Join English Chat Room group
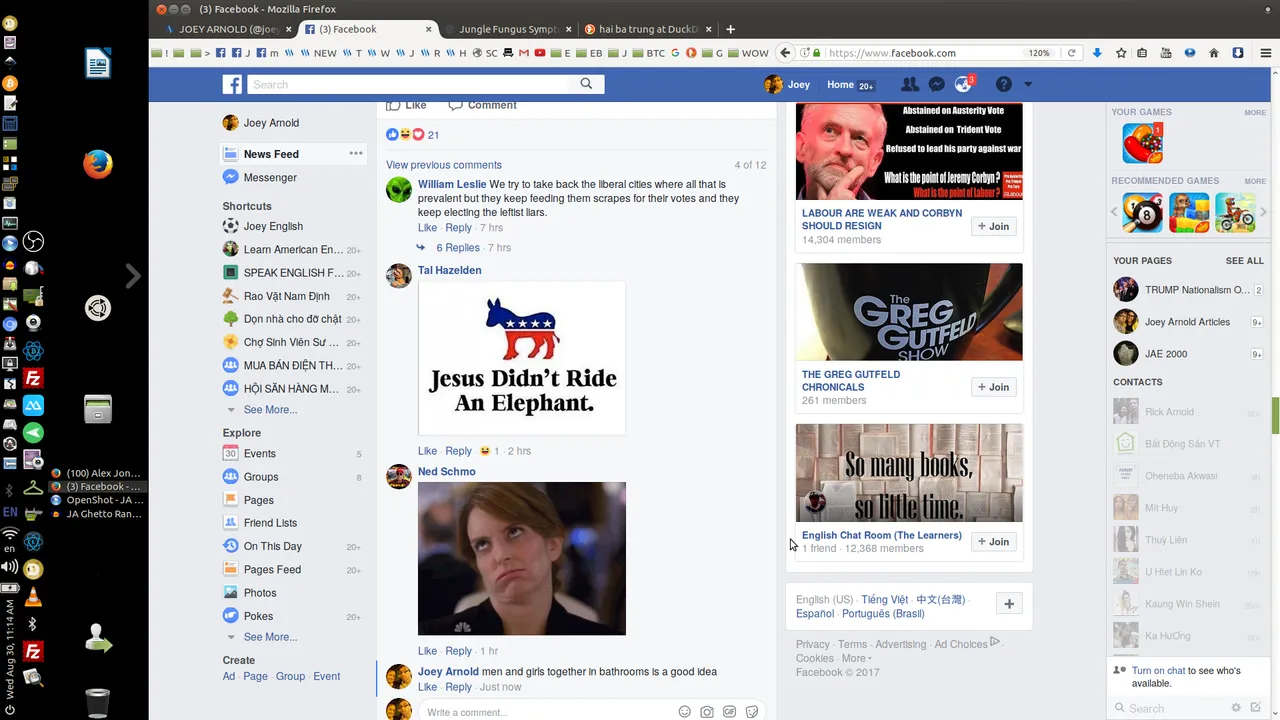This screenshot has width=1280, height=720. (x=994, y=542)
